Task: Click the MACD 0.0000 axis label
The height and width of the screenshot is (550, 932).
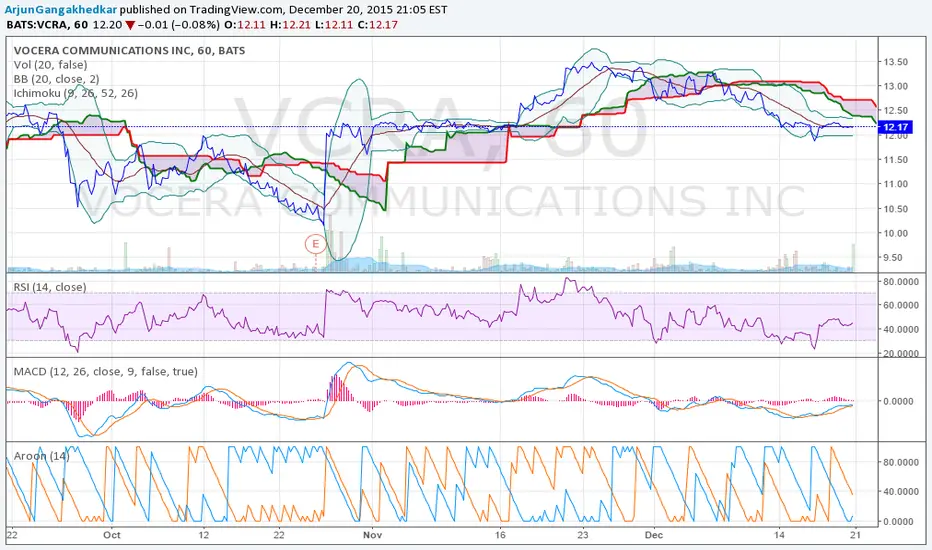Action: (898, 401)
